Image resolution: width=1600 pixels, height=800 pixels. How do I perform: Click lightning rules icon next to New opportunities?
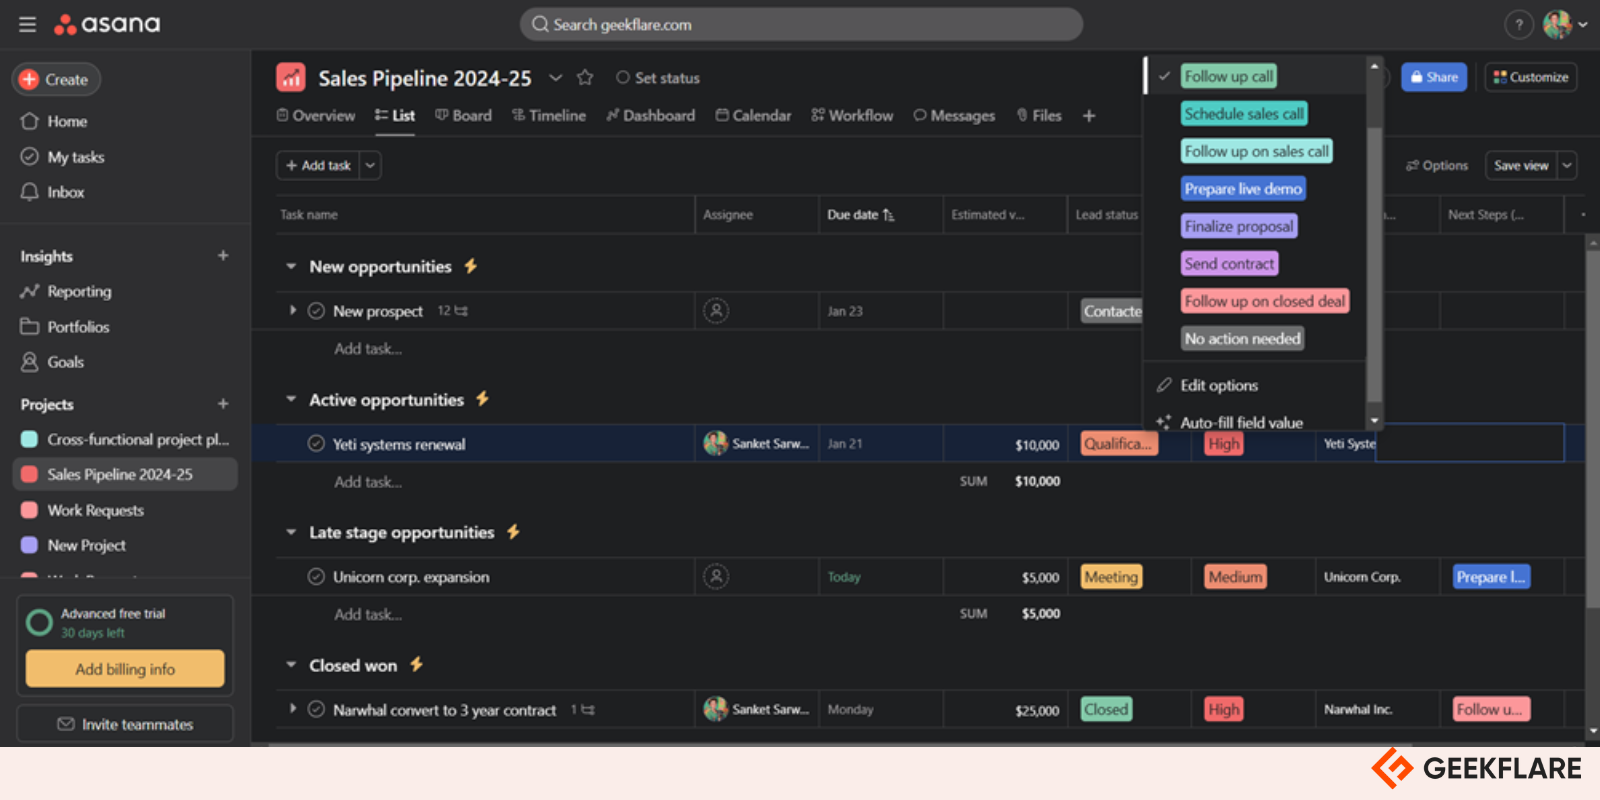(x=471, y=266)
